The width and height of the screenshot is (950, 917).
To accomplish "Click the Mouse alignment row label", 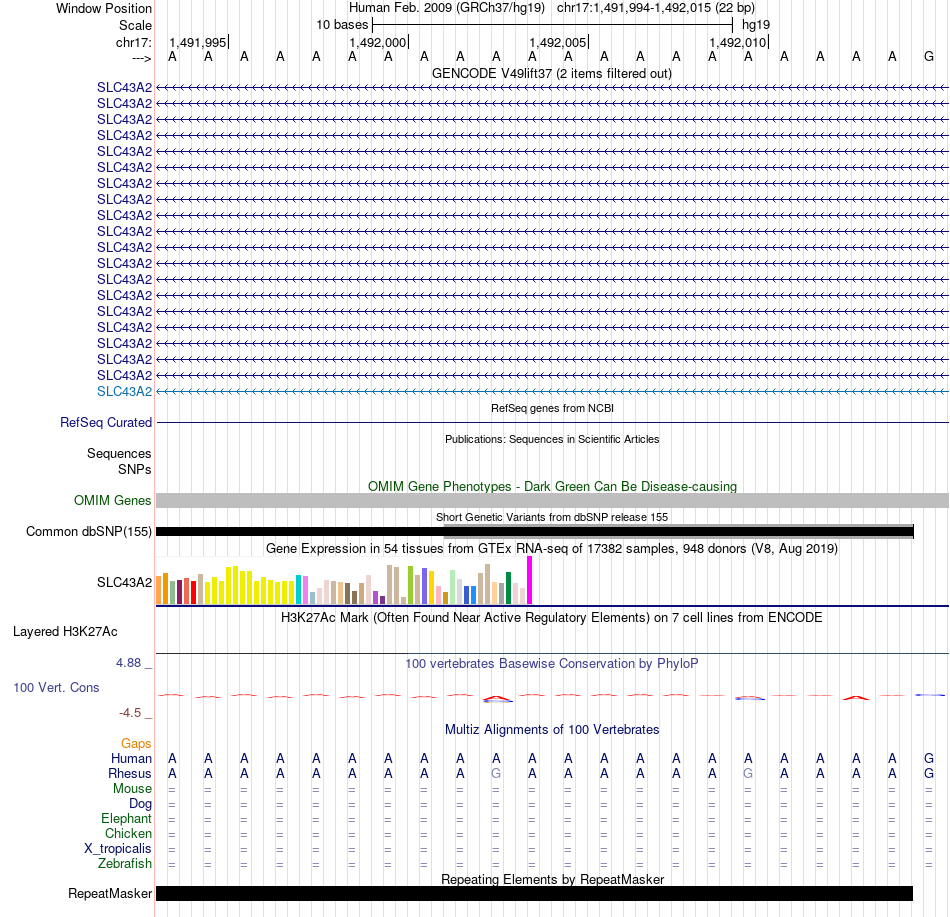I will [132, 789].
